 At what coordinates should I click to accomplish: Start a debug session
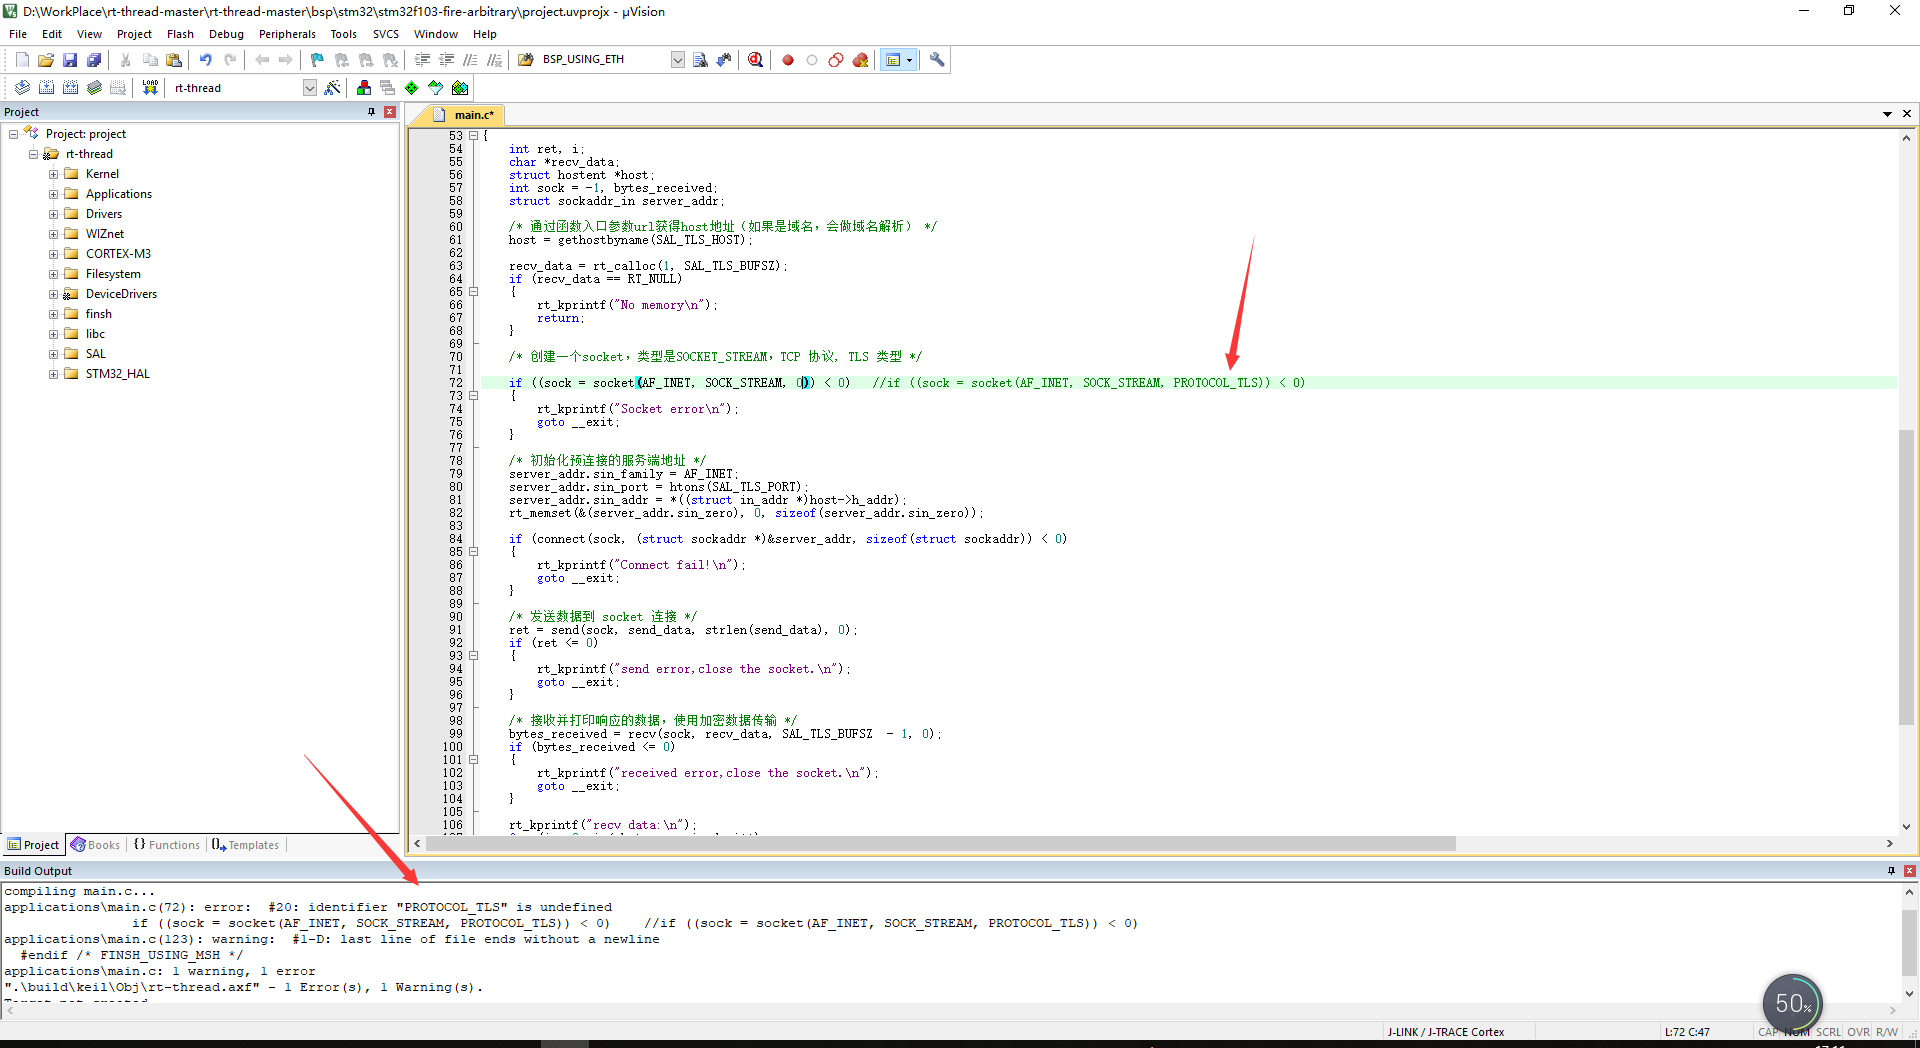pos(755,60)
